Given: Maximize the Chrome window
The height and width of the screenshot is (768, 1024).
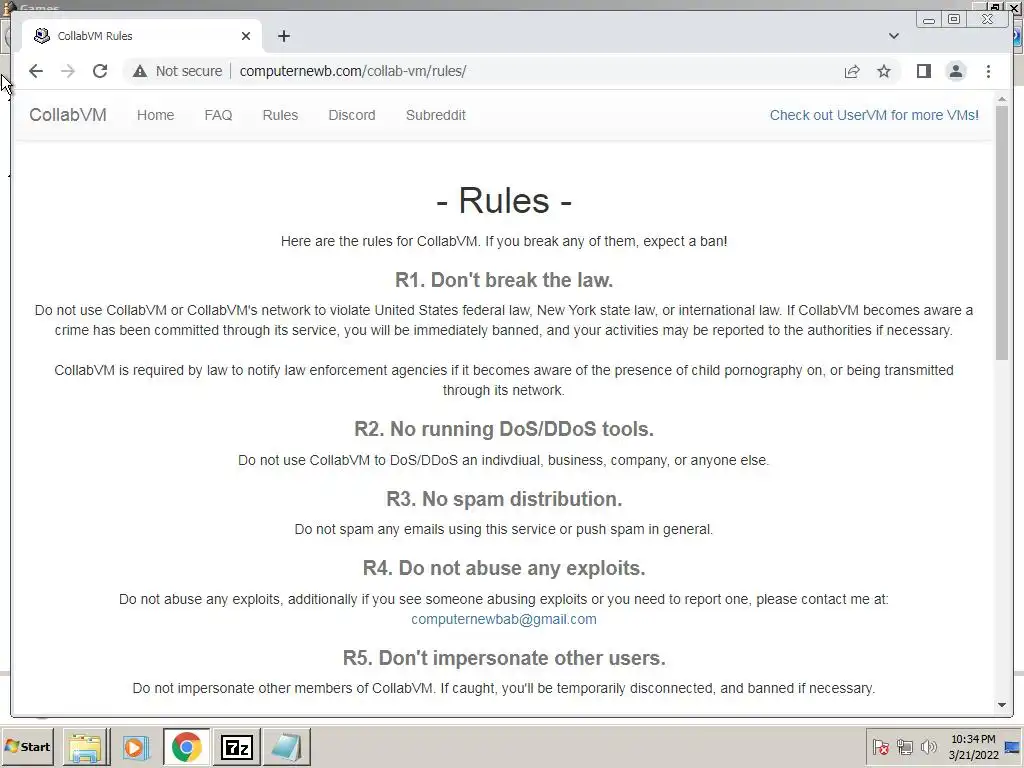Looking at the screenshot, I should (954, 20).
